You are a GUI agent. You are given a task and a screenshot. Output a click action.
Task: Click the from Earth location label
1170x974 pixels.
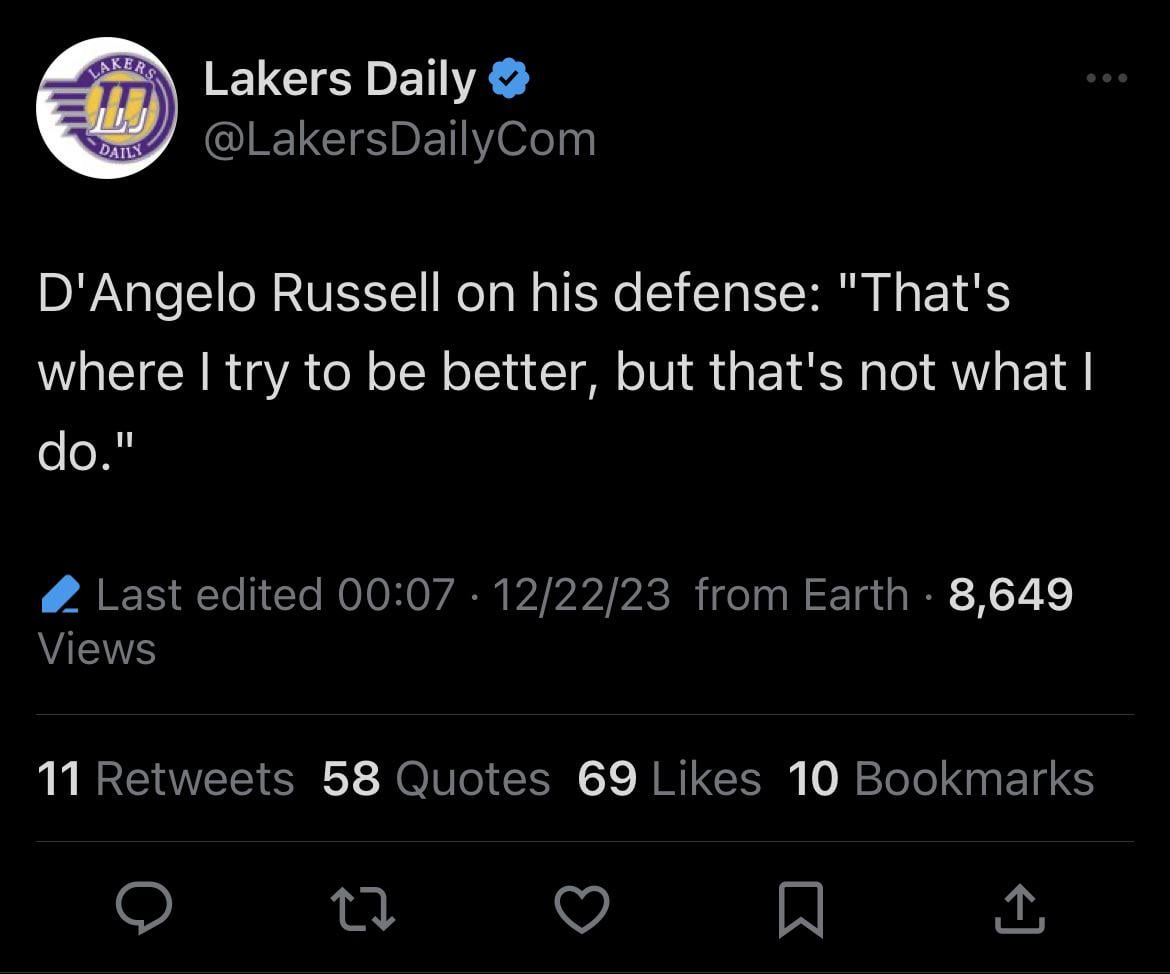[x=801, y=595]
